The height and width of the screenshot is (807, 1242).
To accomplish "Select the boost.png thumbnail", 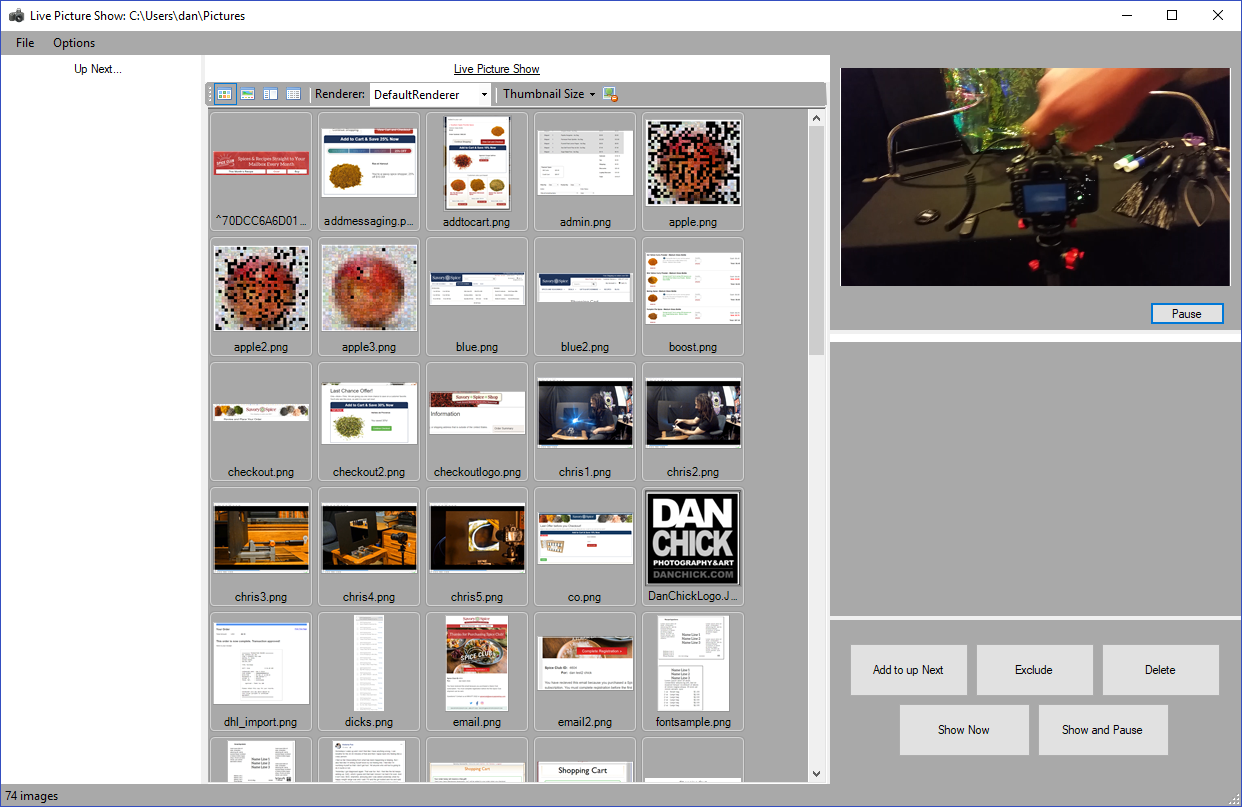I will 693,296.
